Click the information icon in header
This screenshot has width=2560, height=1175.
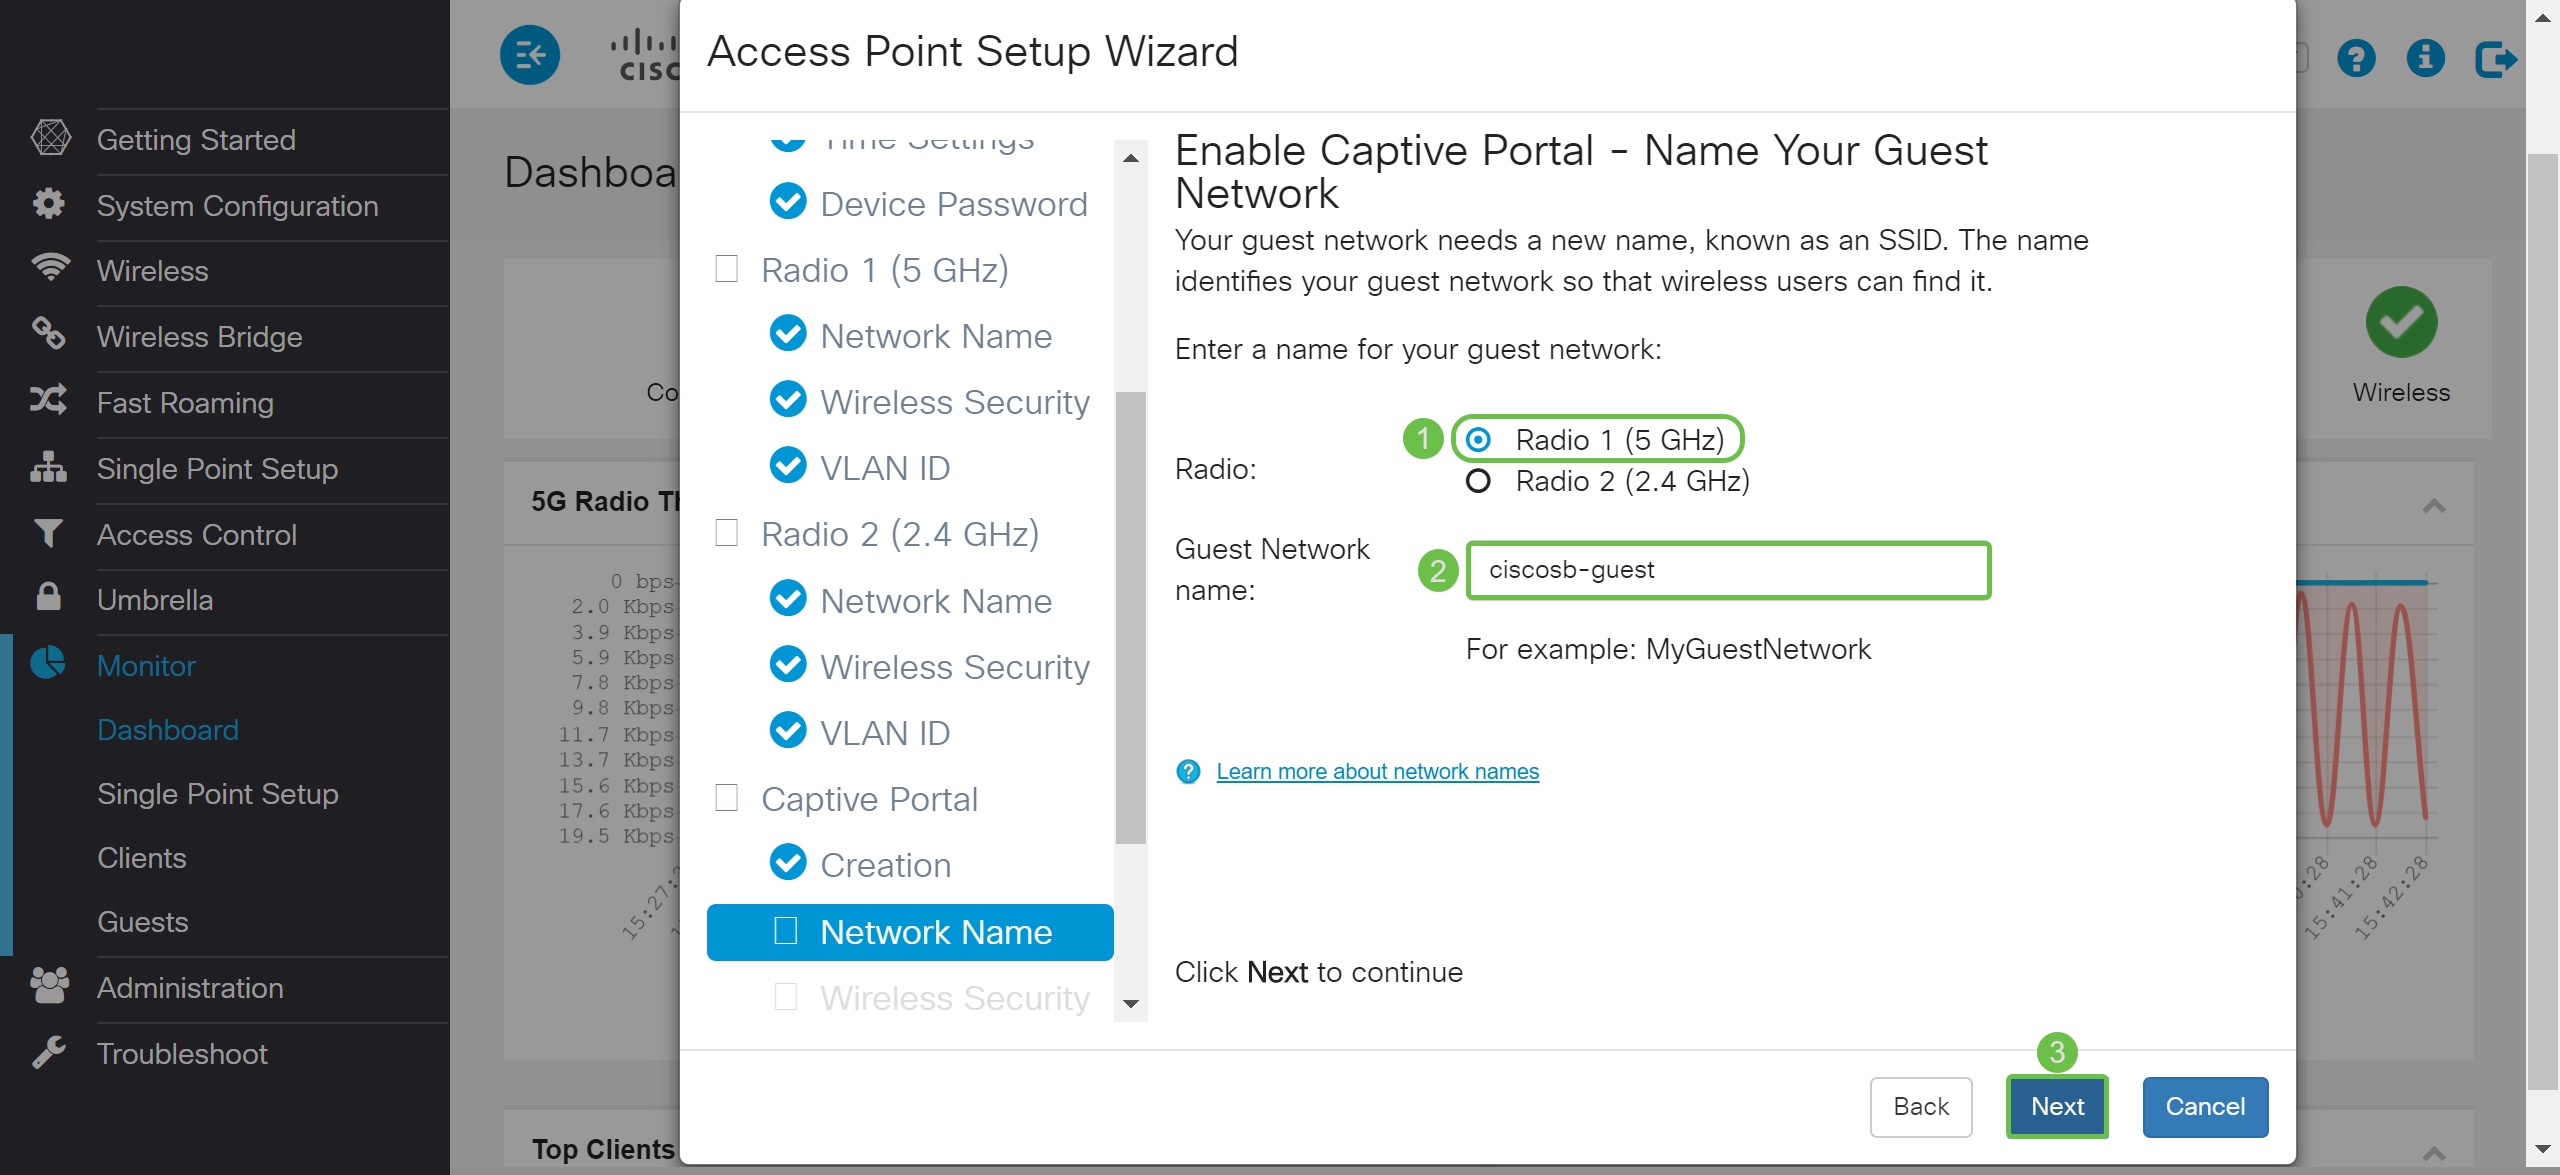click(2425, 58)
